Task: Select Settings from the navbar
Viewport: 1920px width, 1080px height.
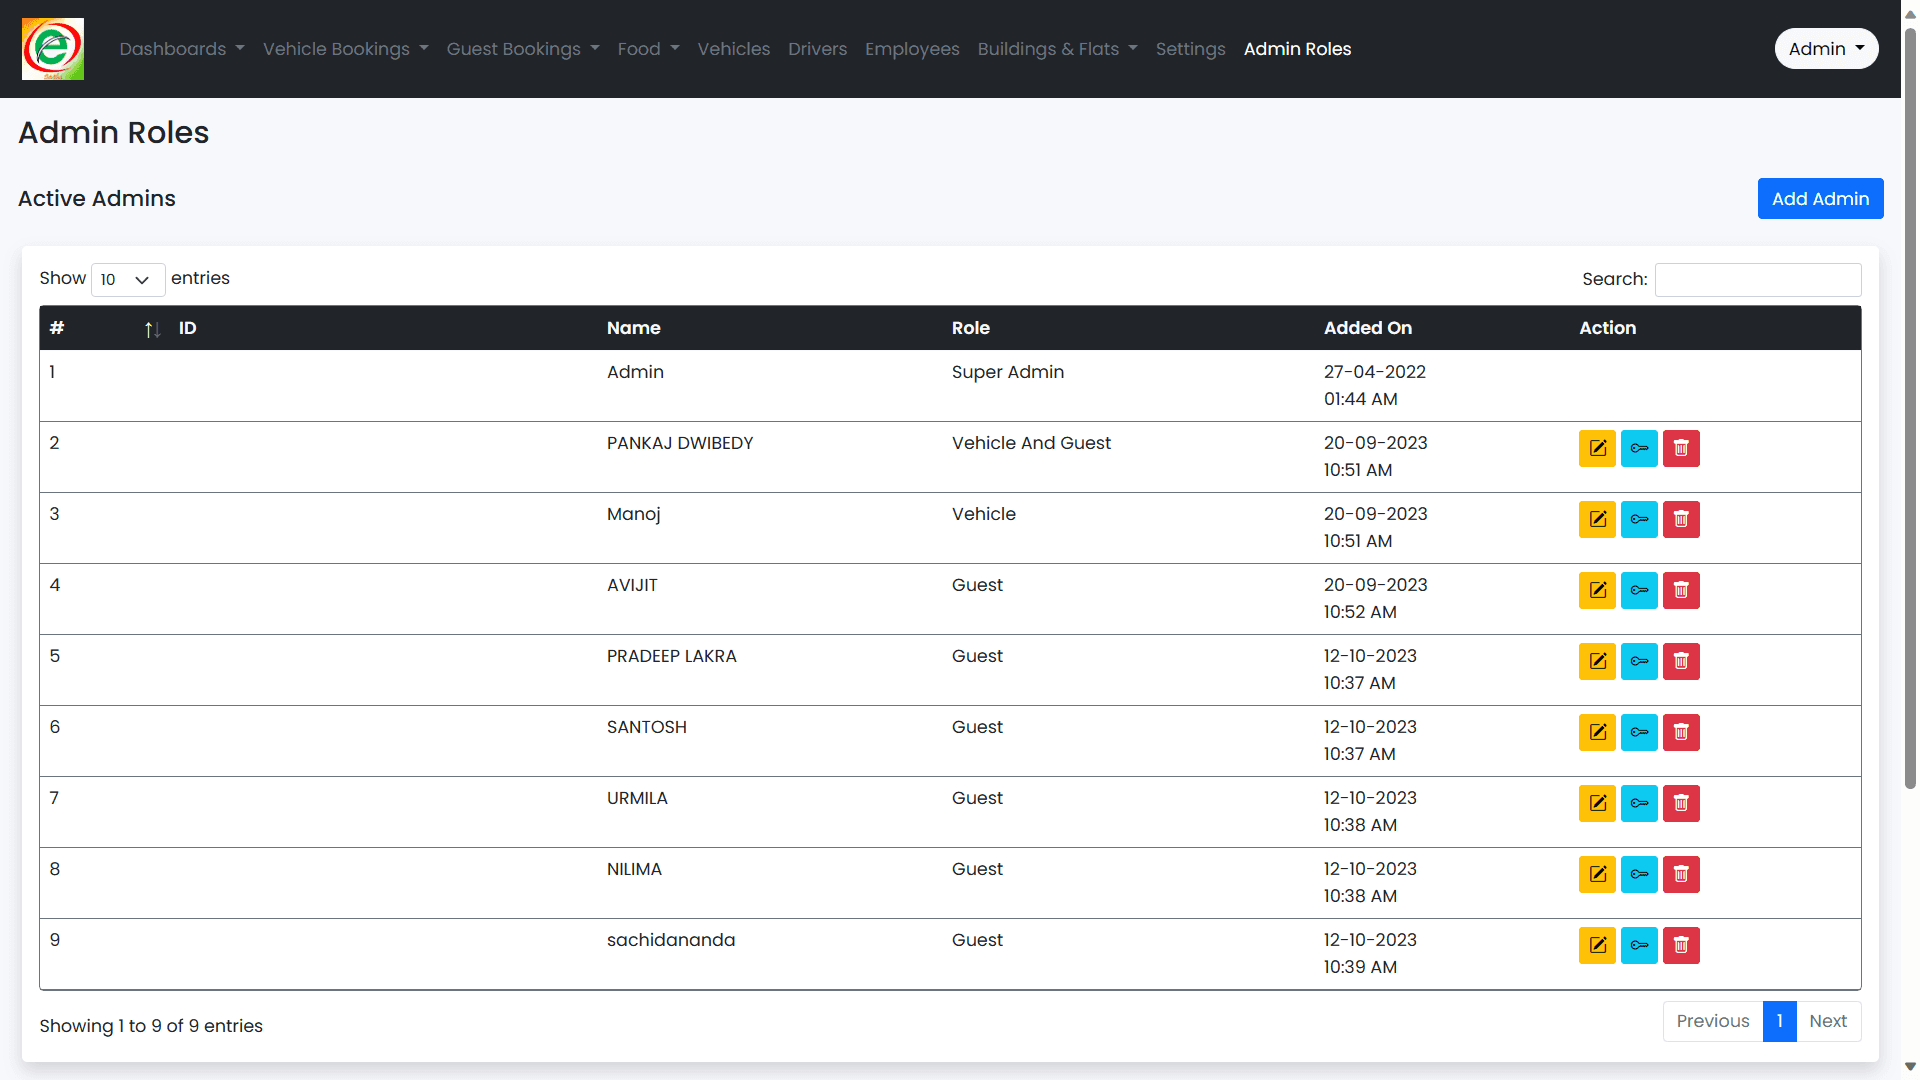Action: coord(1190,48)
